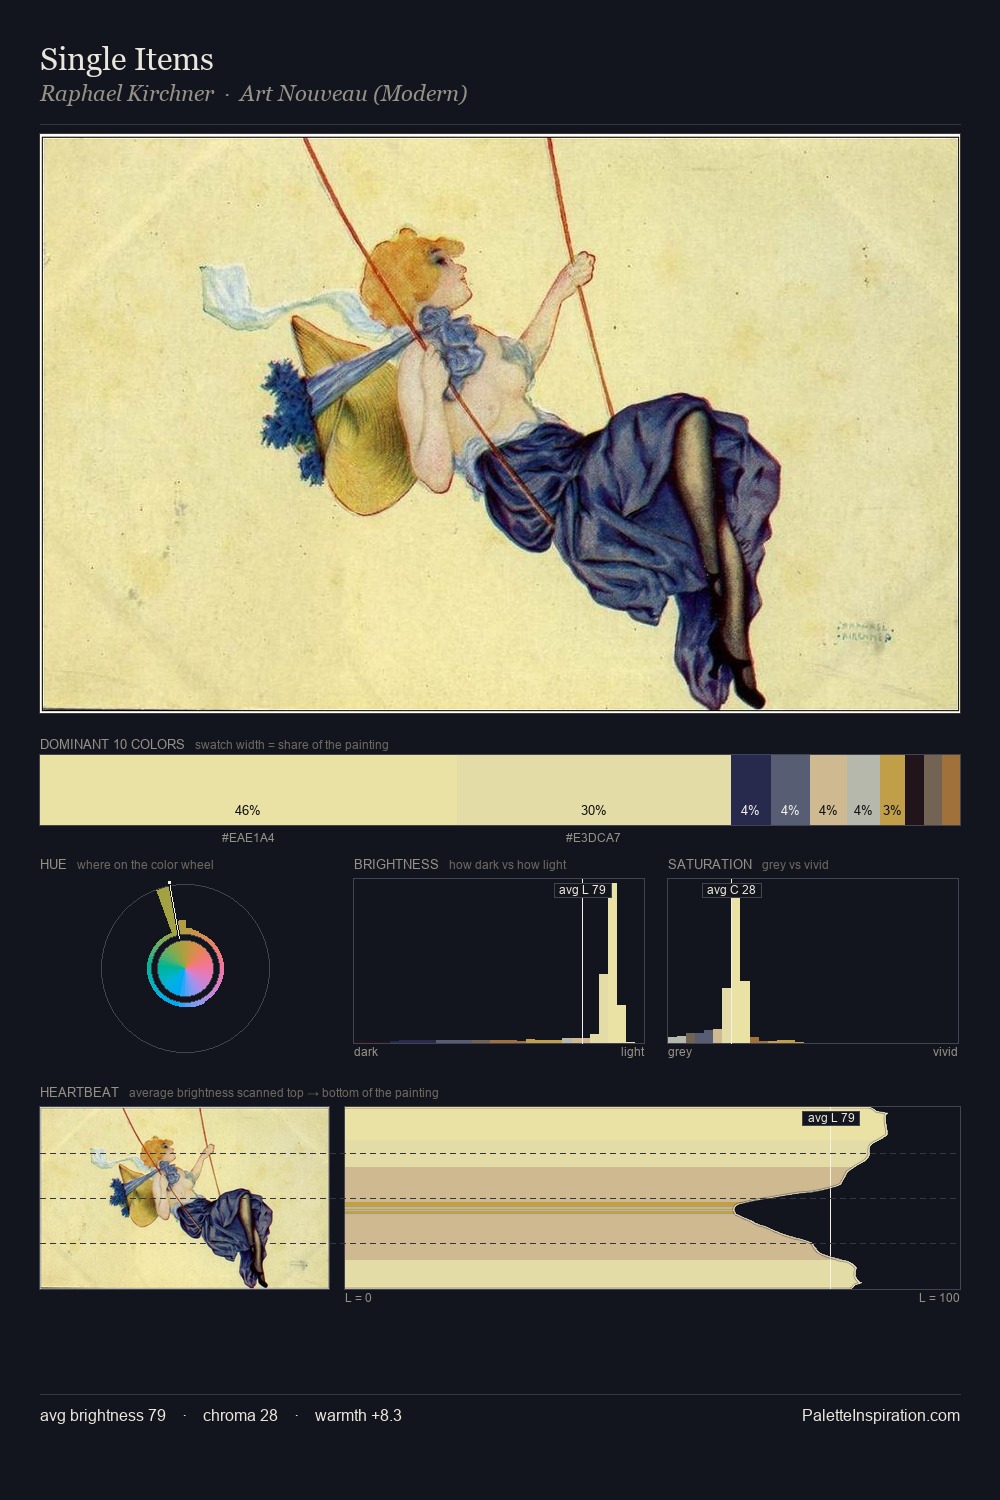Click avg L 79 label in Brightness chart

click(582, 890)
